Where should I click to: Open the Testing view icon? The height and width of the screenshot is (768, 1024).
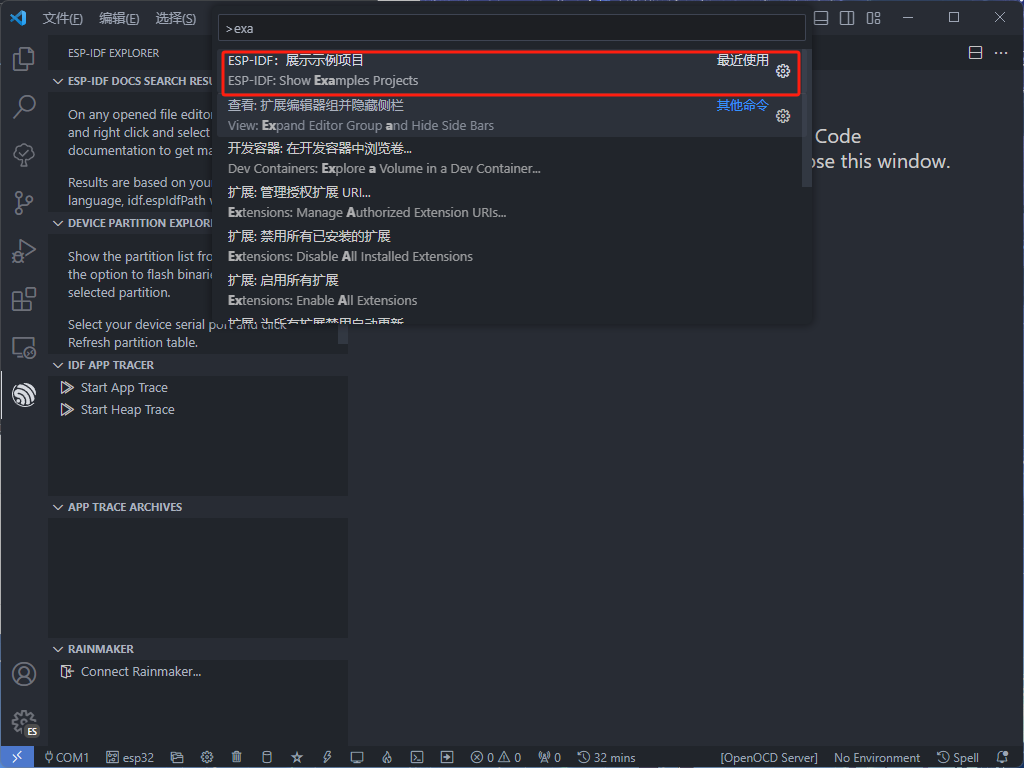24,155
